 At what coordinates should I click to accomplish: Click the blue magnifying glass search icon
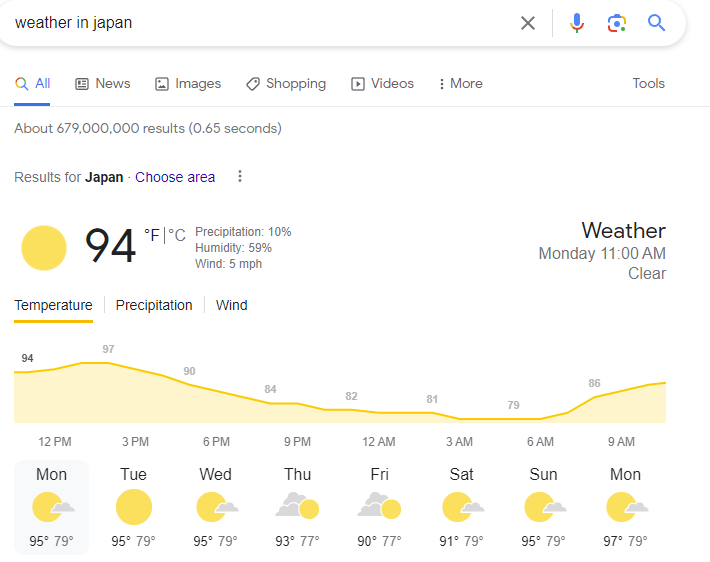(656, 23)
